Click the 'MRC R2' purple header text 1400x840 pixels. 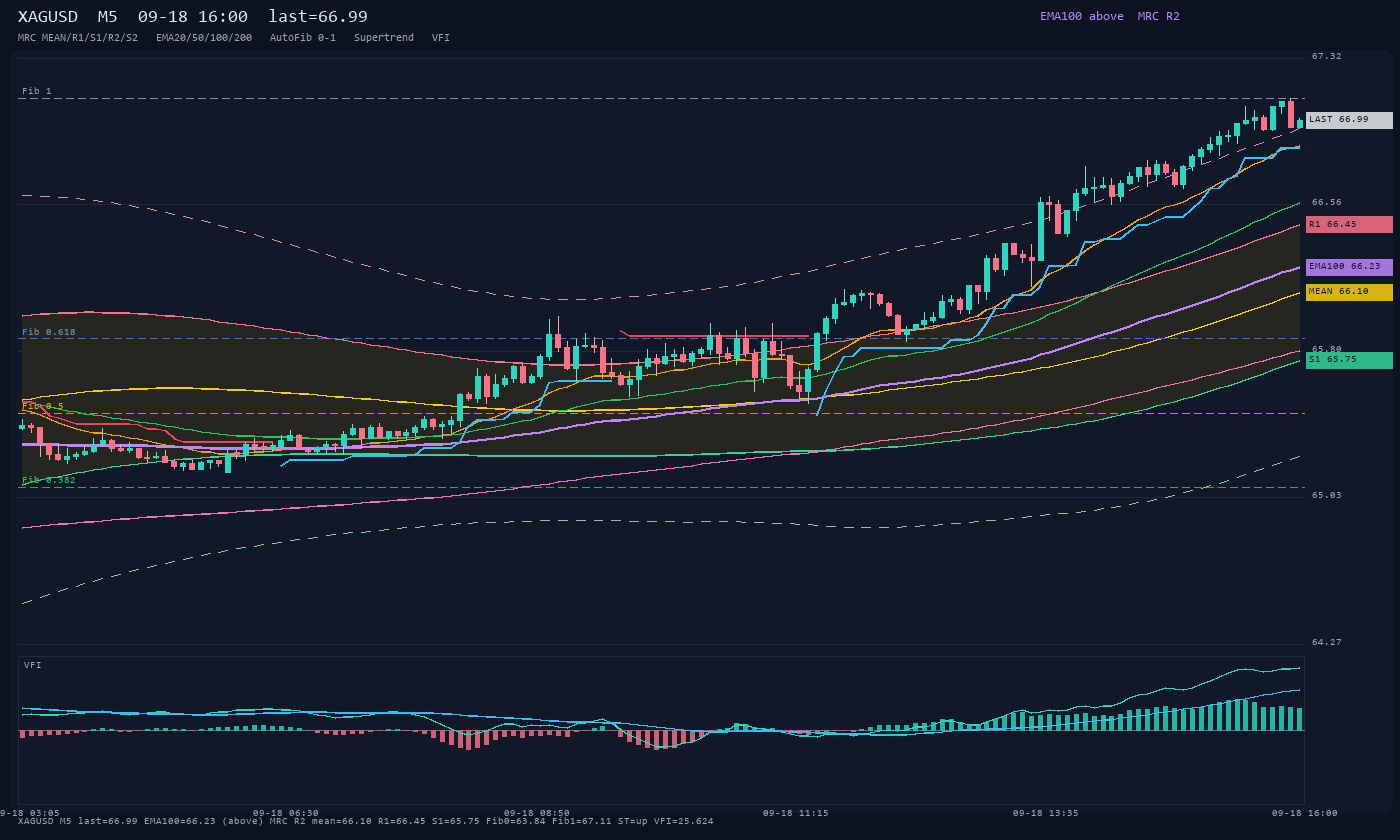(x=1158, y=16)
